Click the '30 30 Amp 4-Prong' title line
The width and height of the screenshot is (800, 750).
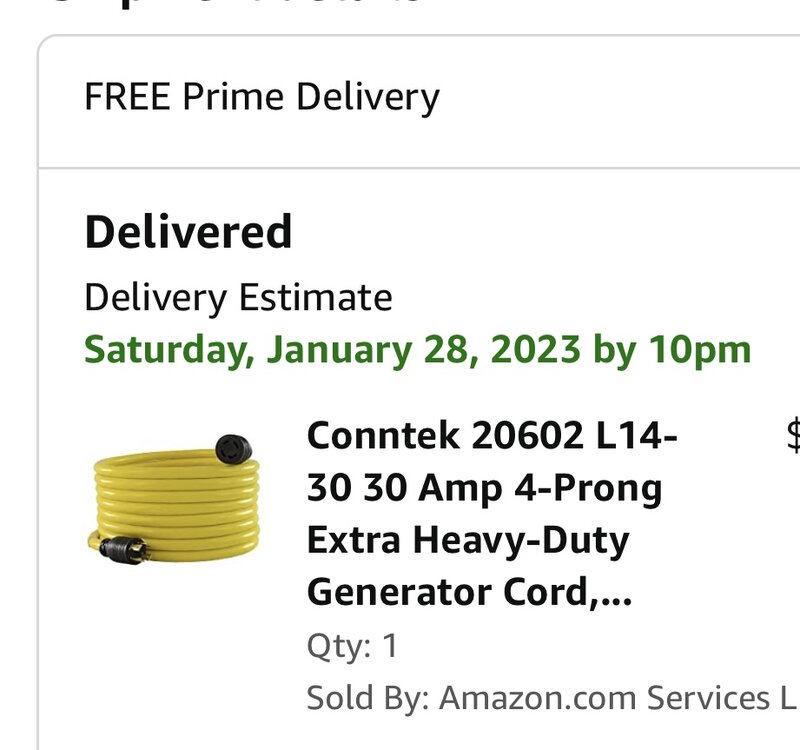point(484,488)
